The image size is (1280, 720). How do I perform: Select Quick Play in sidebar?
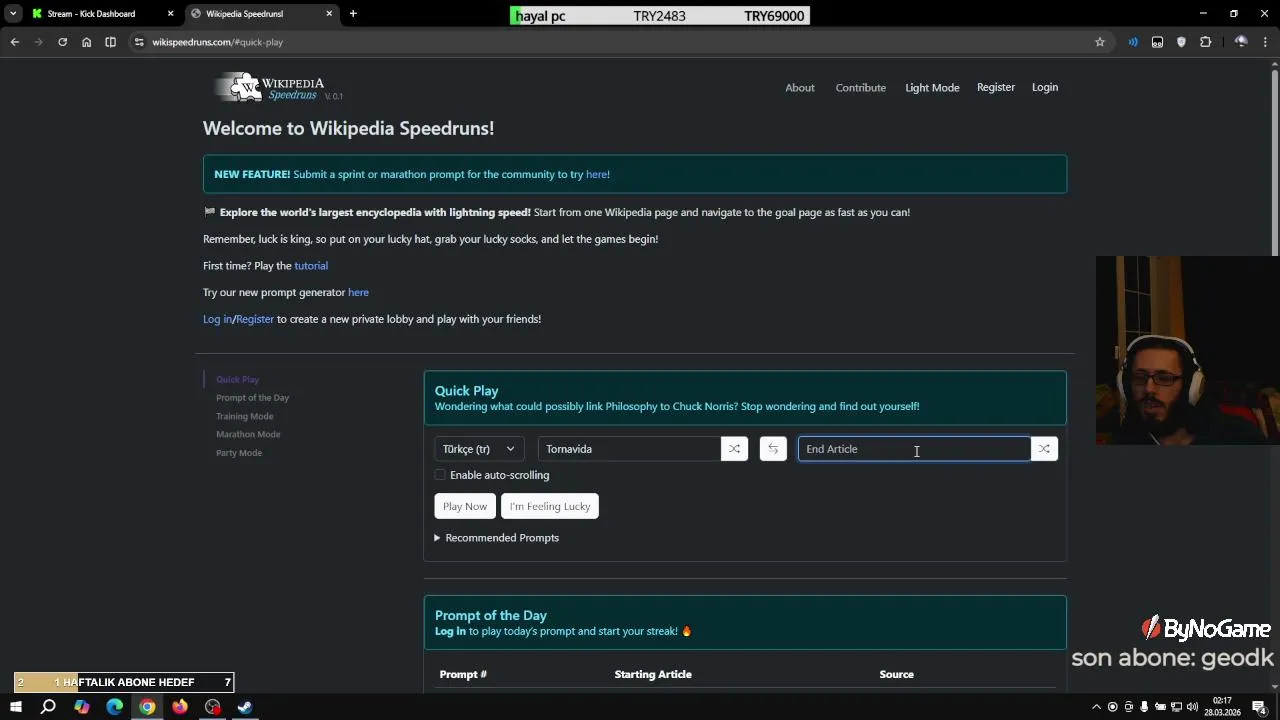click(x=237, y=380)
